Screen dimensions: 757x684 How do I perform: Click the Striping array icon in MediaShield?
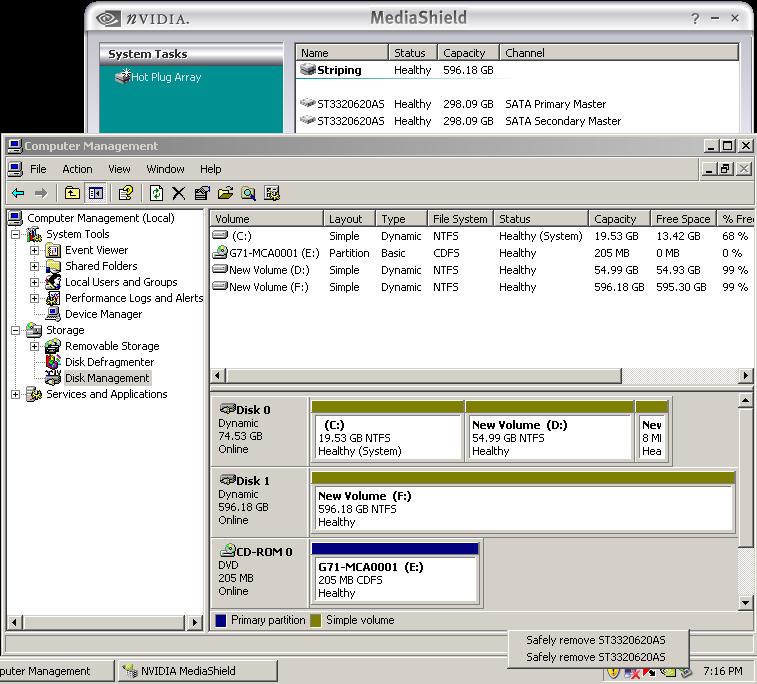pos(308,70)
